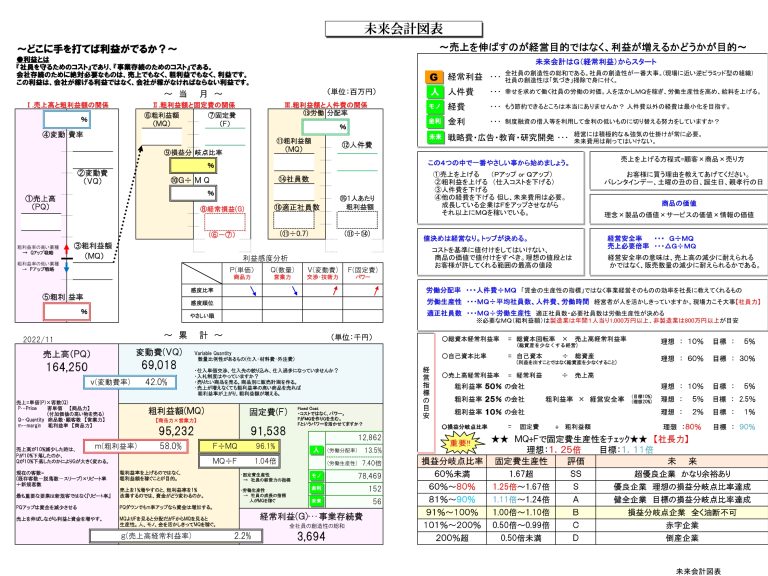This screenshot has width=768, height=576.
Task: Click the 12,862 personnel cost value
Action: tap(369, 437)
